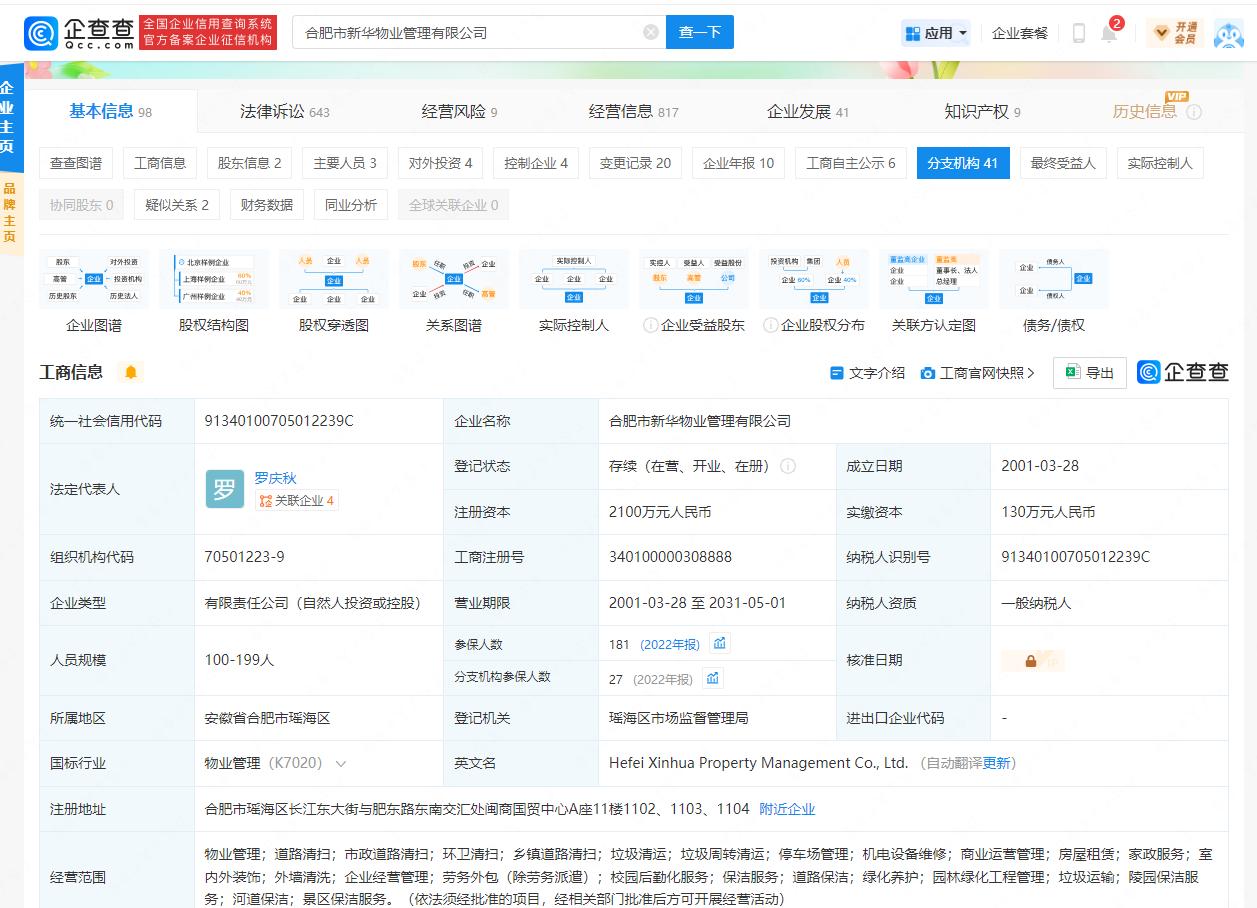Switch to the 经营信息 tab
Screen dimensions: 1257x908
click(x=634, y=112)
